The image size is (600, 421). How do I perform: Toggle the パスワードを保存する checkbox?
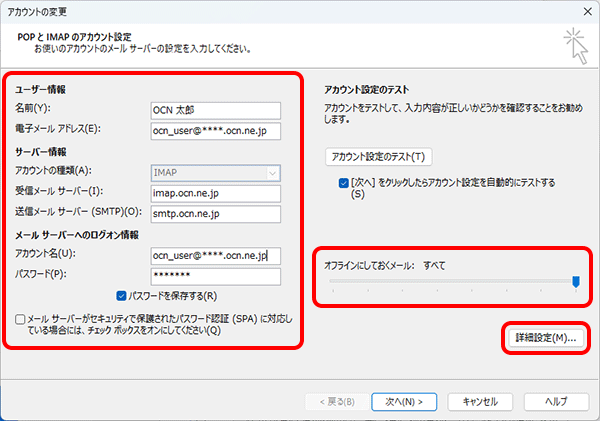122,296
